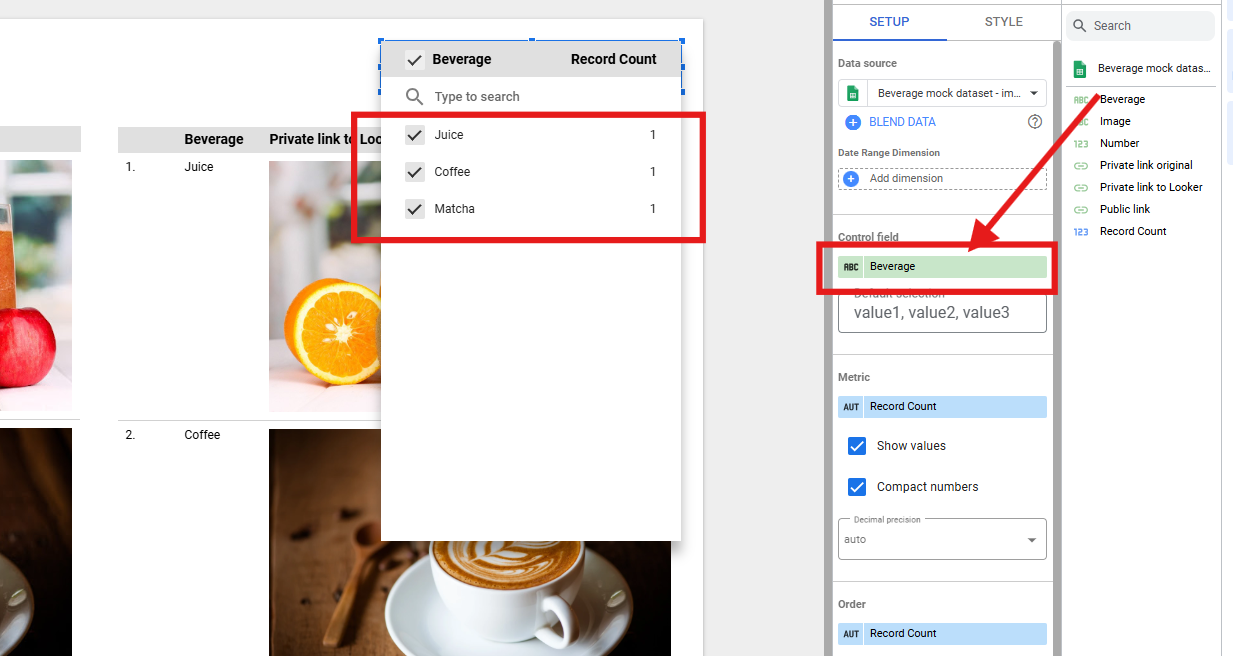Uncheck the Juice checkbox
The image size is (1233, 656).
click(415, 135)
